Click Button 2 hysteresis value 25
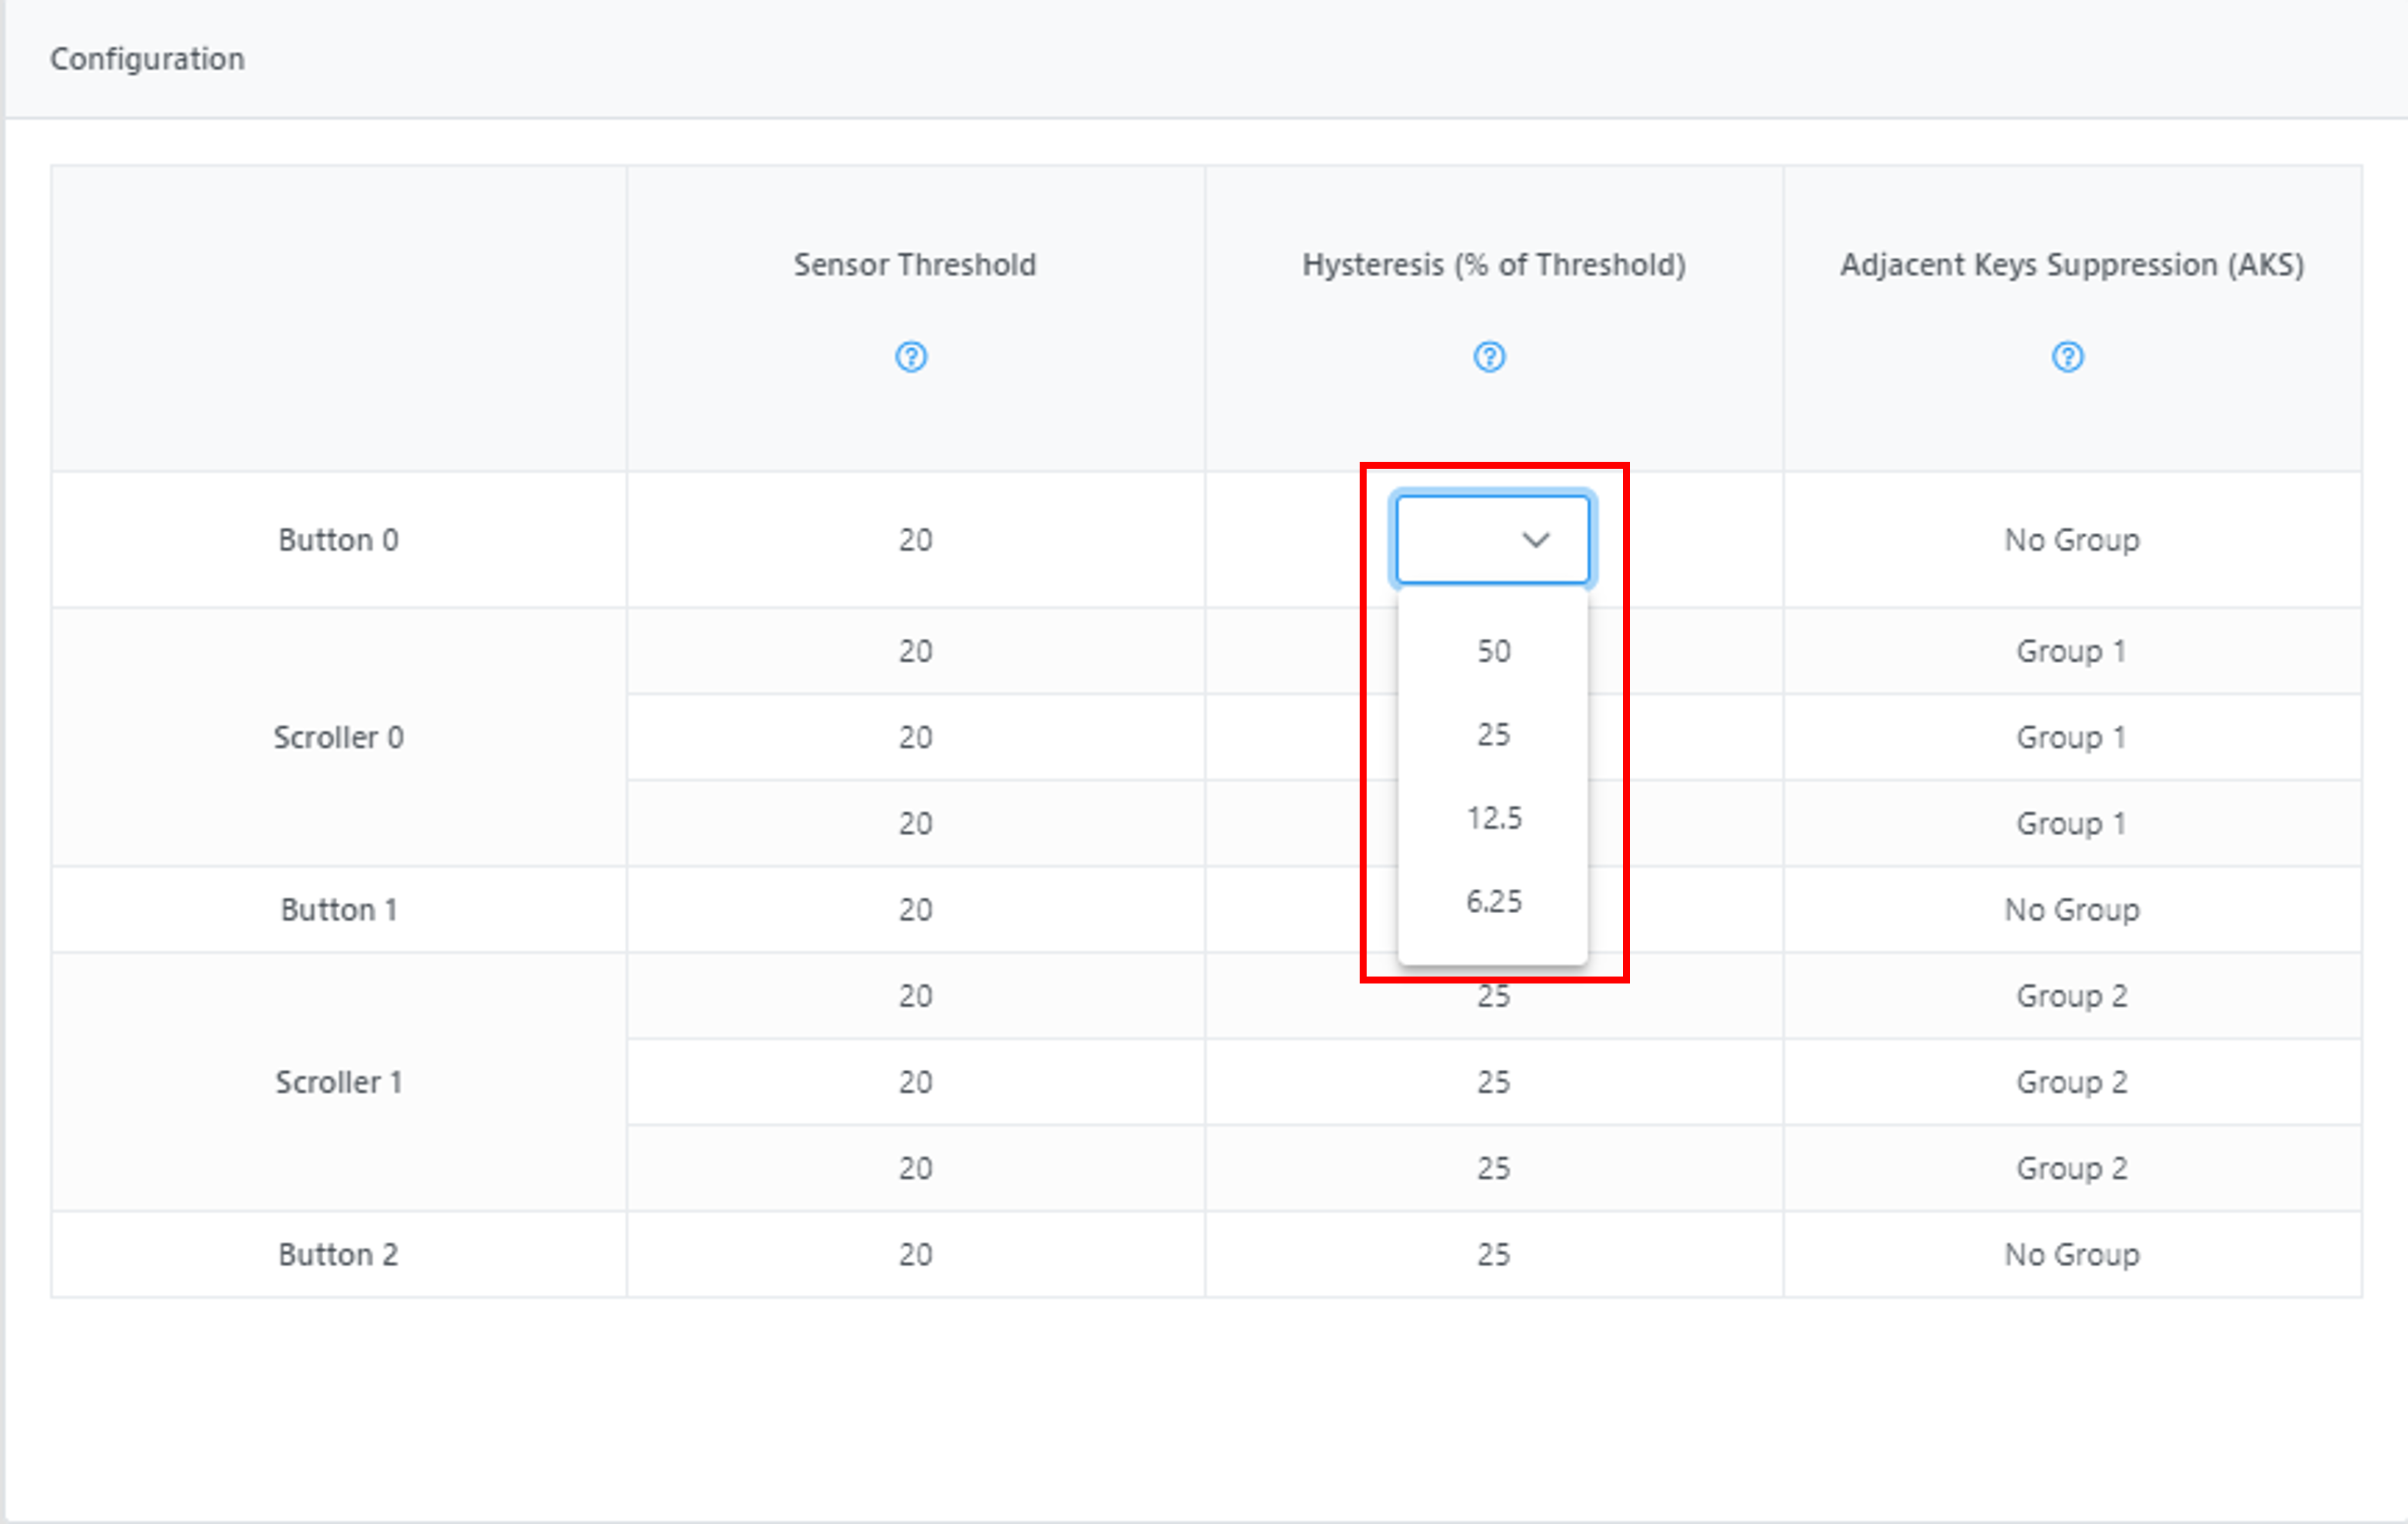 click(x=1493, y=1254)
